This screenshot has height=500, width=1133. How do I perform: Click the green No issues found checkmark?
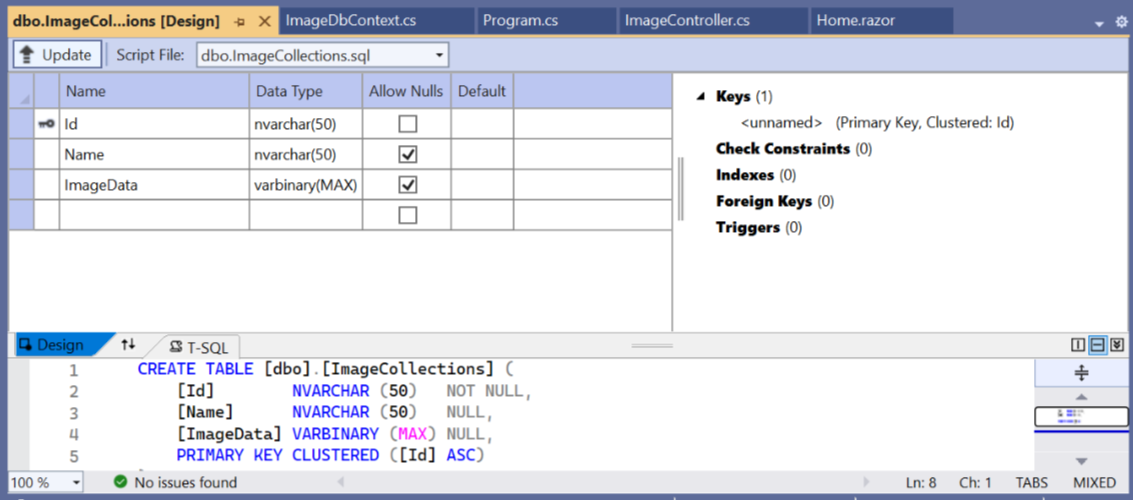121,482
